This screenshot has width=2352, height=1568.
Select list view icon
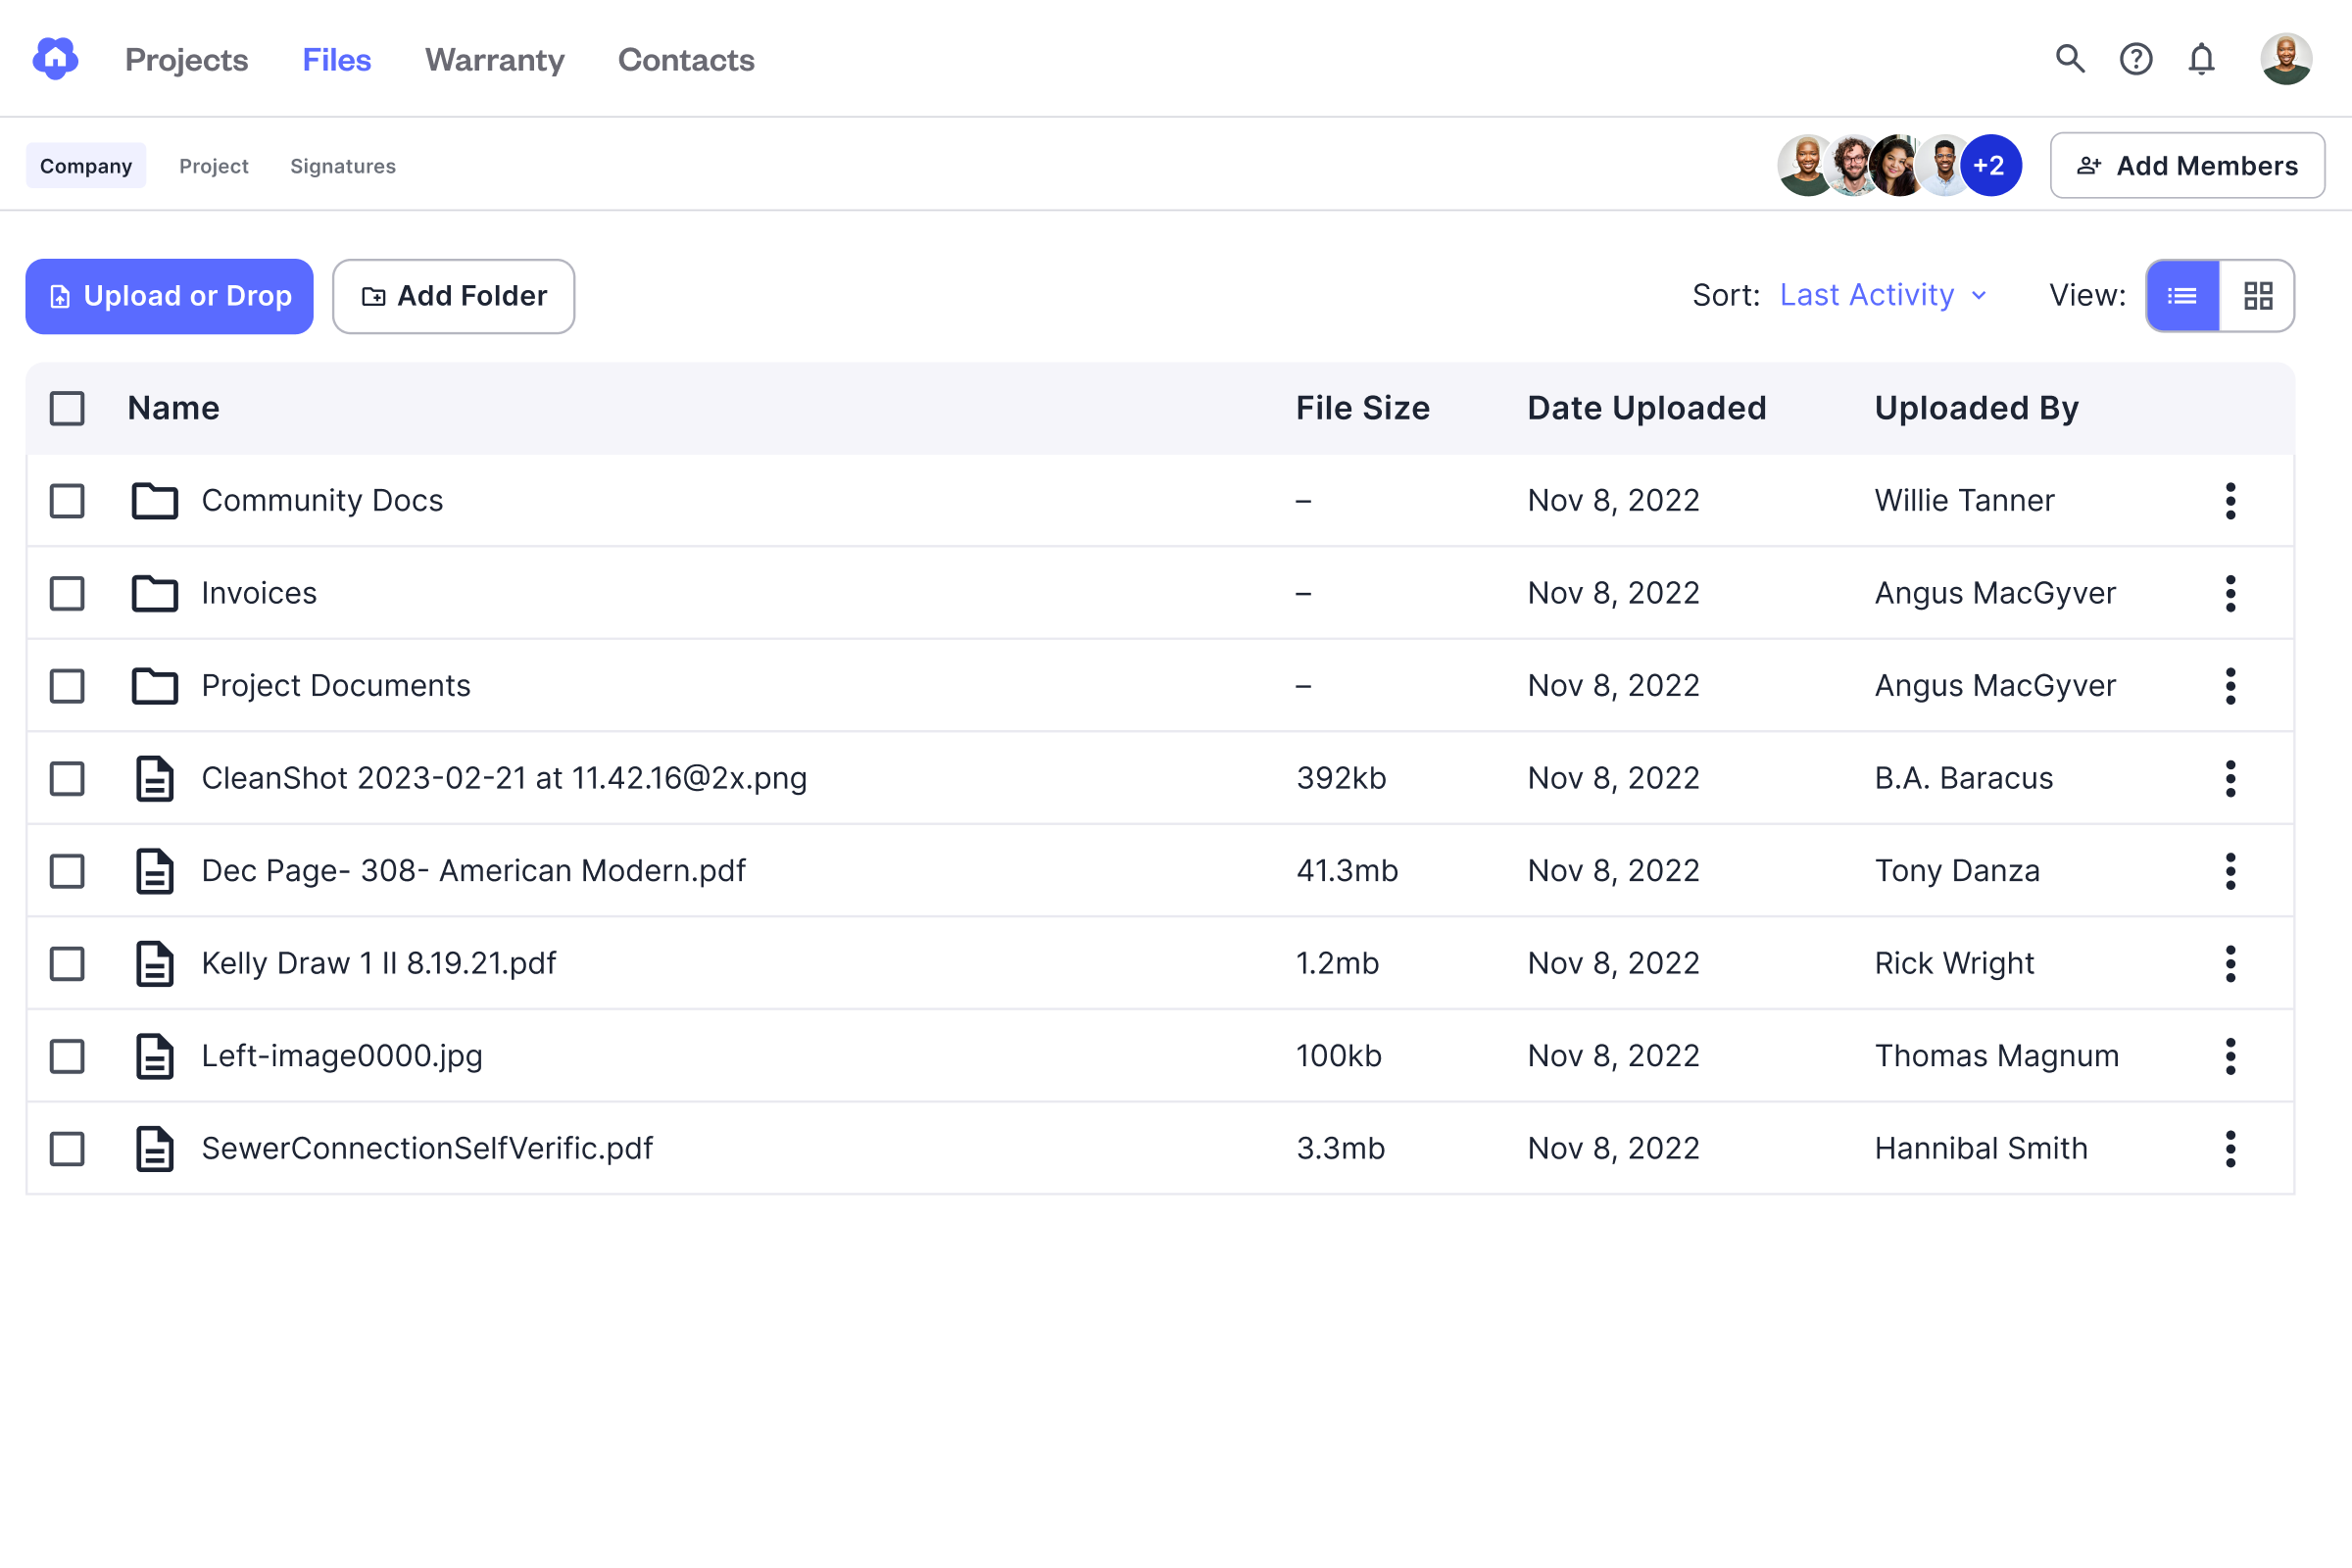(2182, 296)
